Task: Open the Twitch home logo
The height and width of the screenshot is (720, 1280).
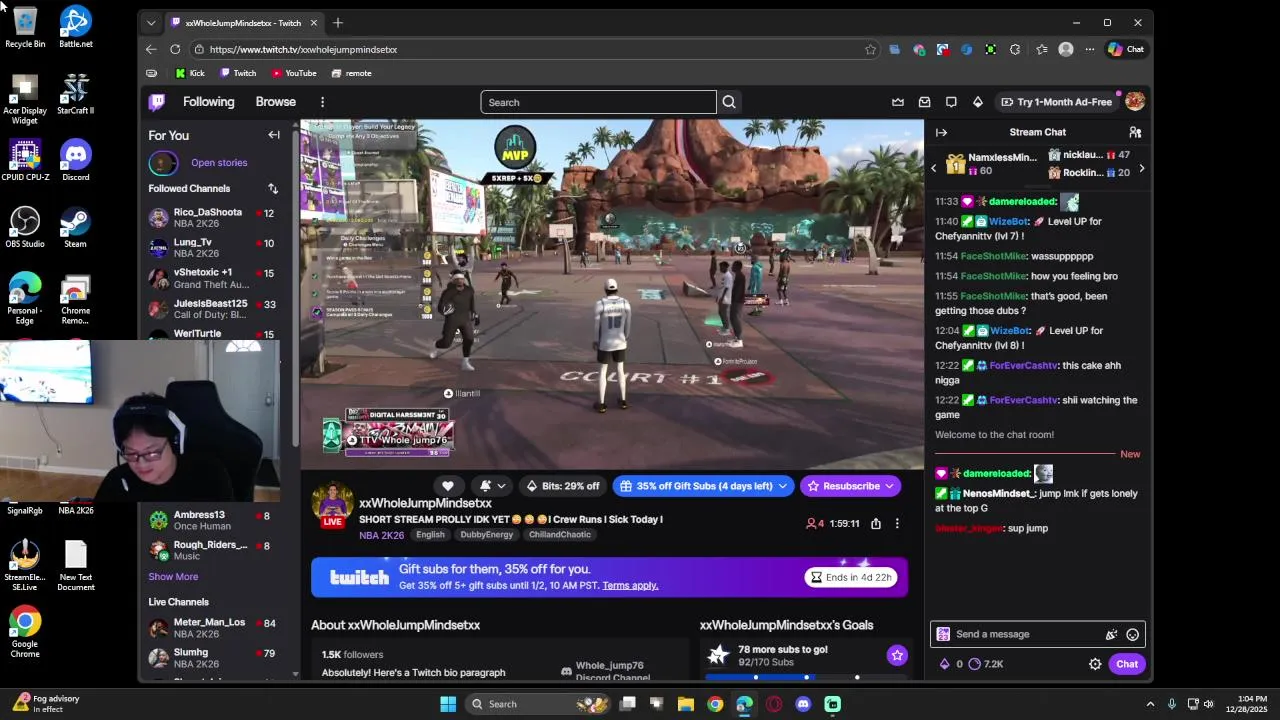Action: click(157, 102)
